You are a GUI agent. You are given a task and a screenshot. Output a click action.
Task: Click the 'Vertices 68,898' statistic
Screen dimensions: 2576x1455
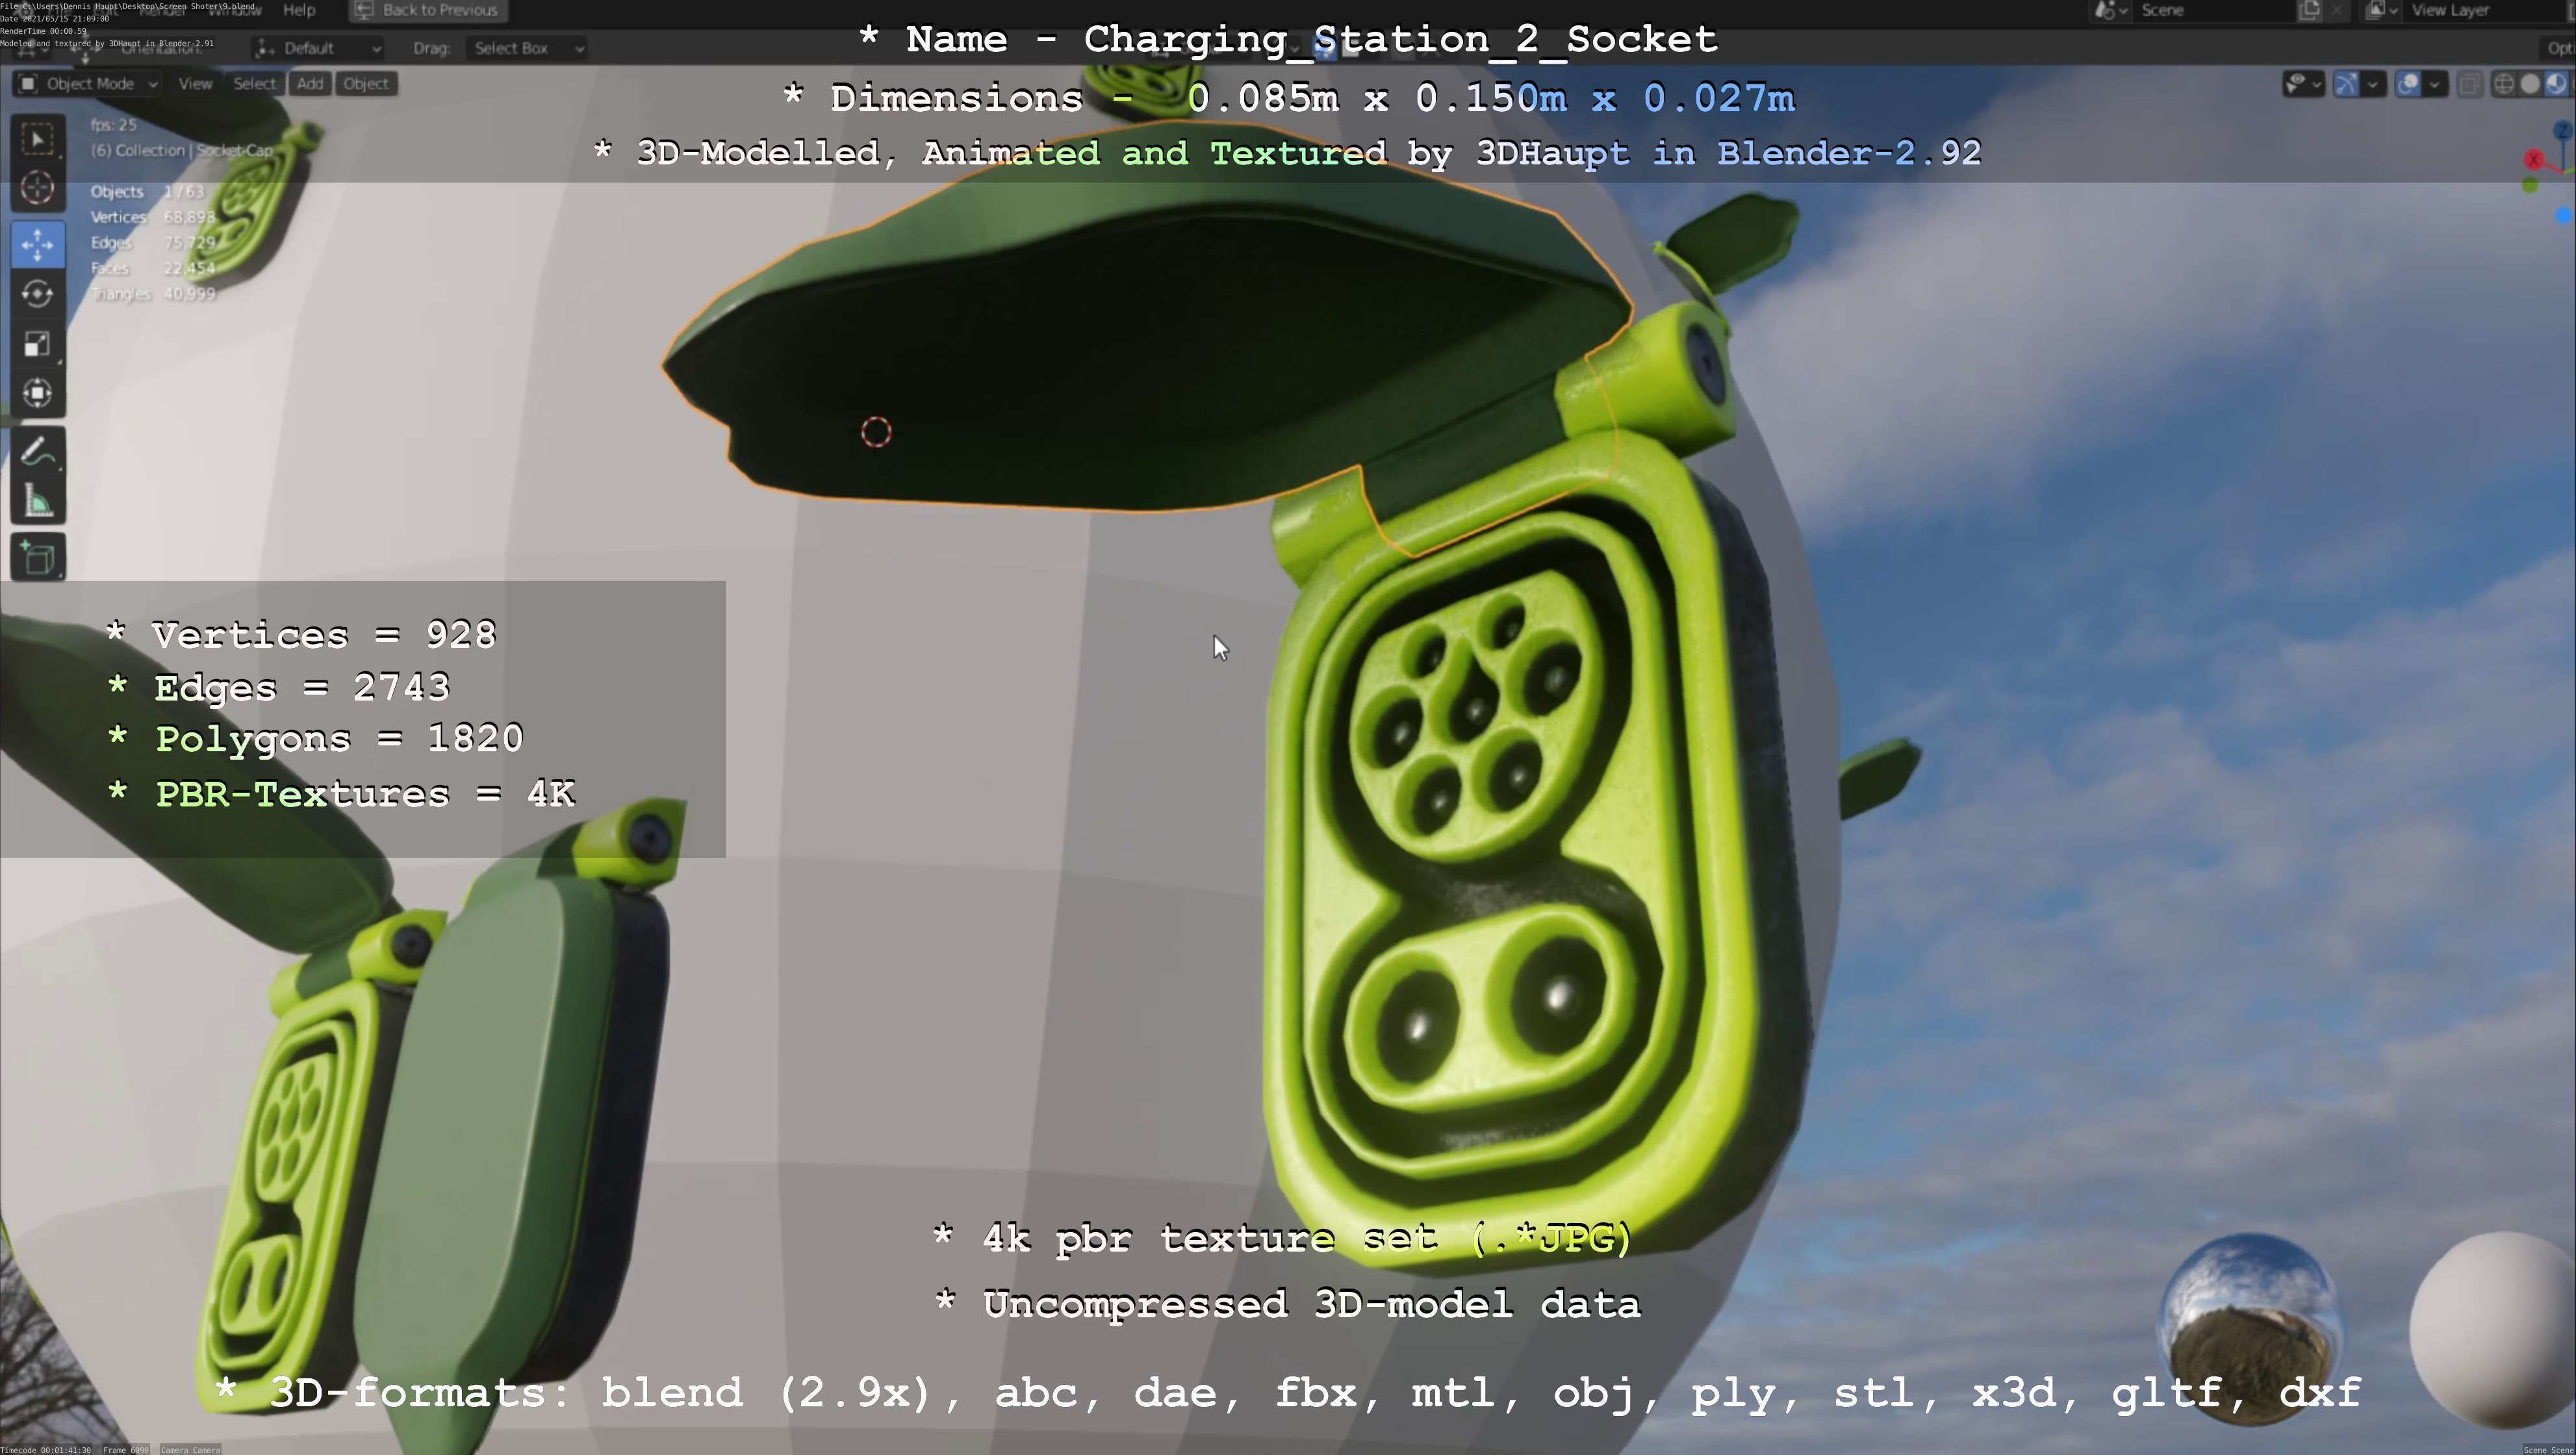[x=153, y=217]
